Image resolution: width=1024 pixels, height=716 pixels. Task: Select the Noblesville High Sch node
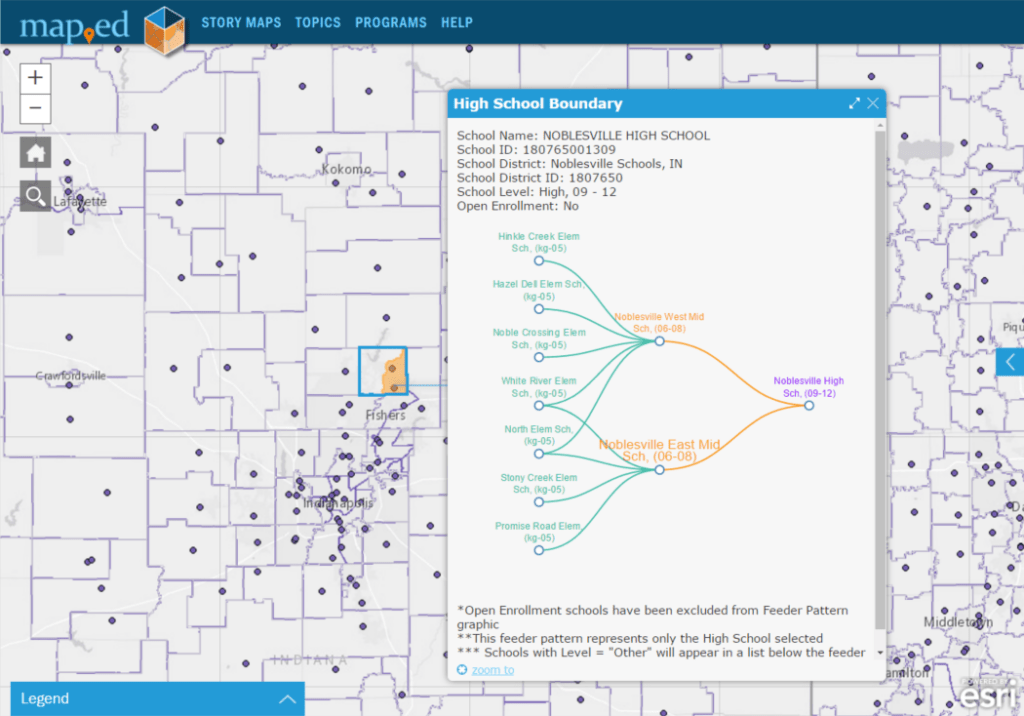pyautogui.click(x=809, y=406)
